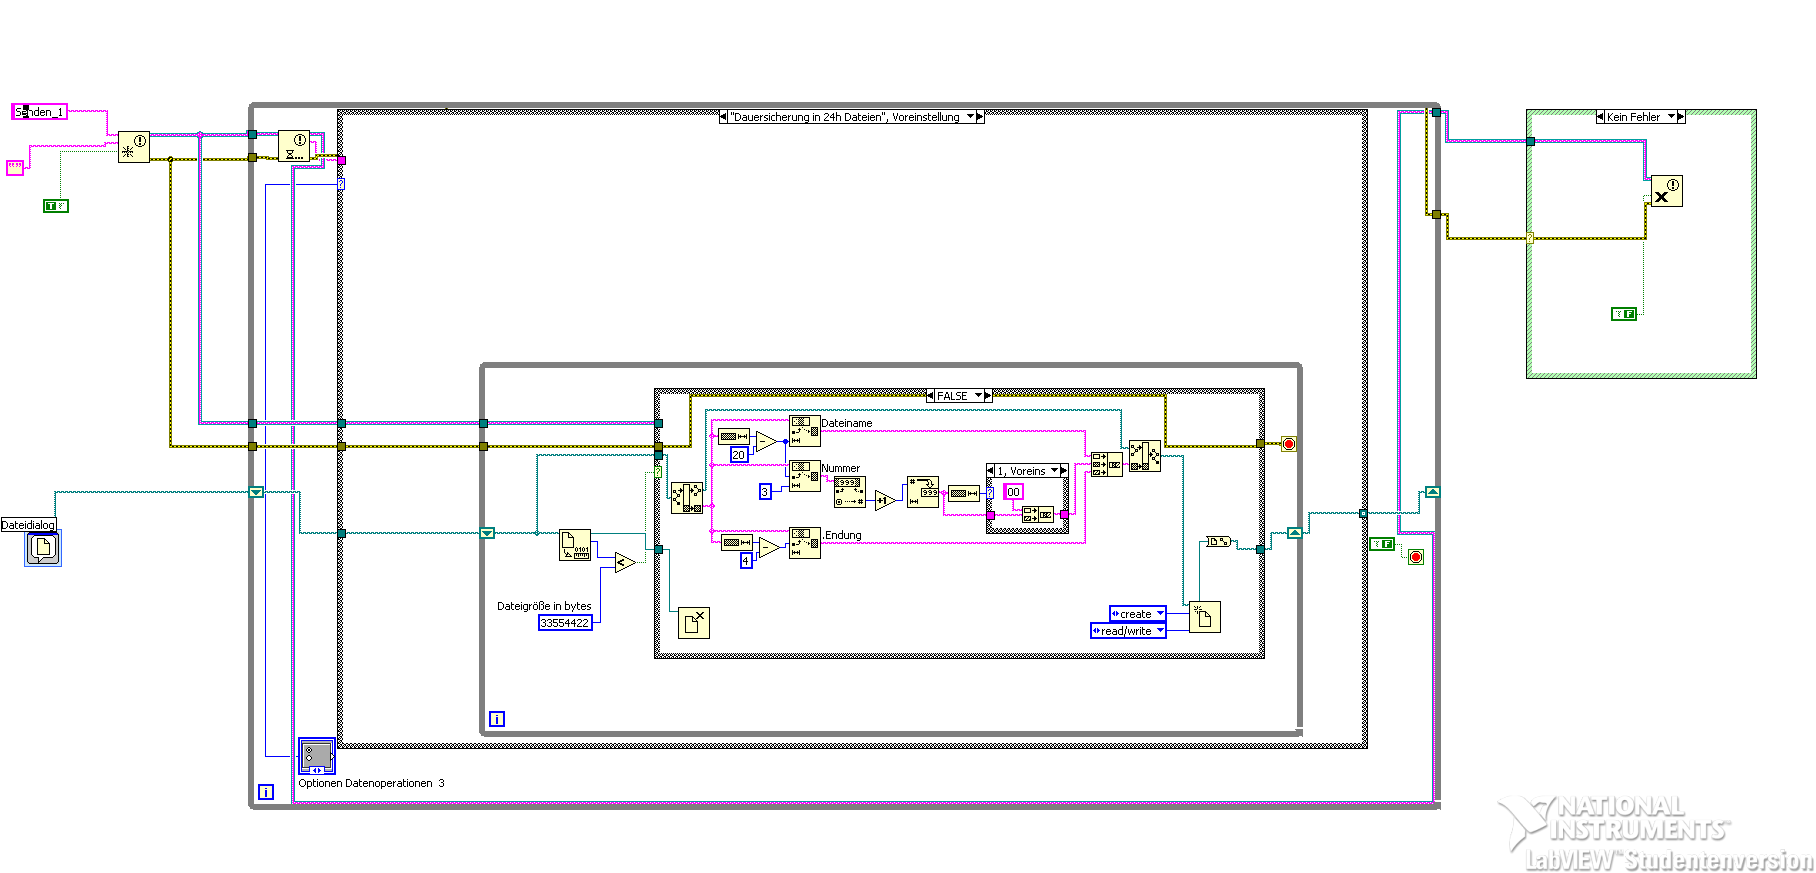The width and height of the screenshot is (1816, 873).
Task: Open the create operation enum dropdown
Action: (x=1138, y=614)
